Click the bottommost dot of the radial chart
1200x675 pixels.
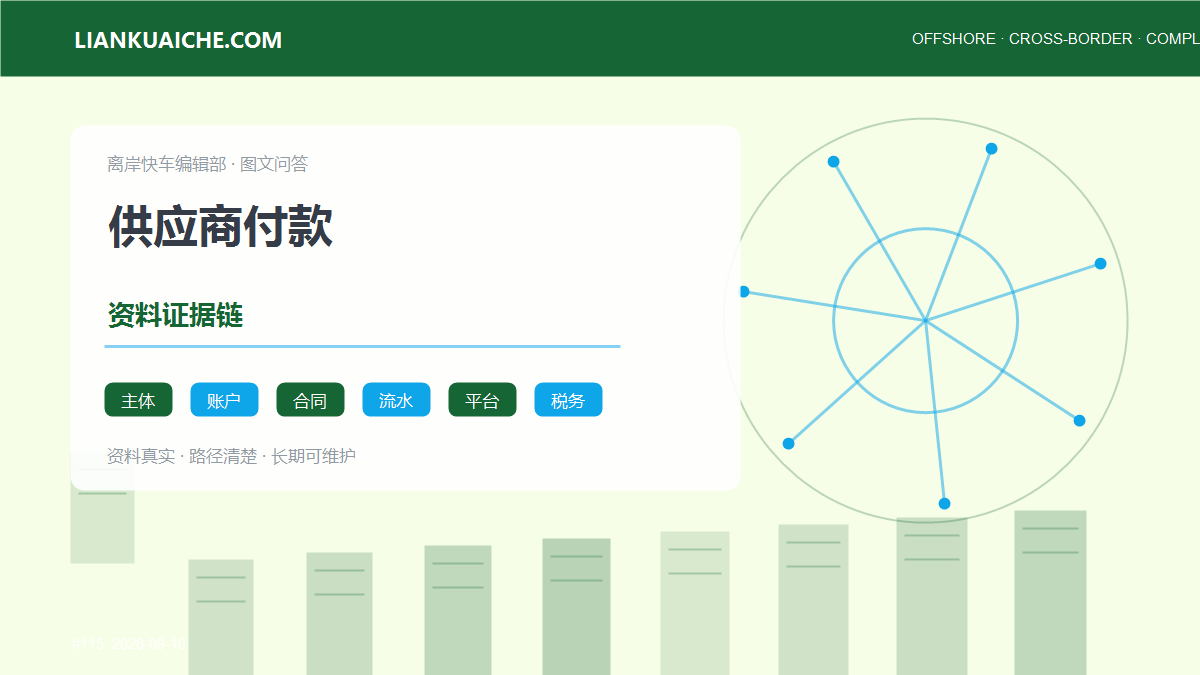pyautogui.click(x=944, y=504)
